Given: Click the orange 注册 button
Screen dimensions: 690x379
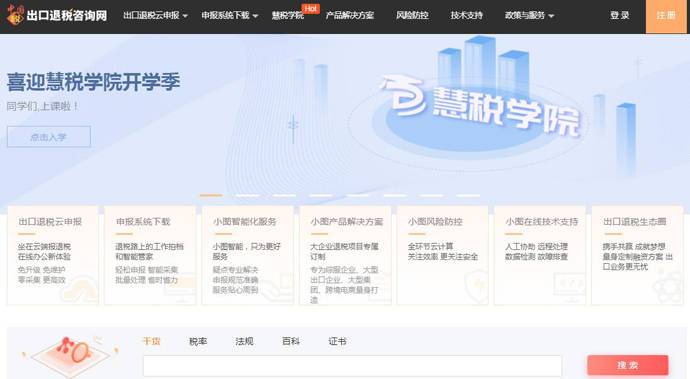Looking at the screenshot, I should [x=666, y=16].
